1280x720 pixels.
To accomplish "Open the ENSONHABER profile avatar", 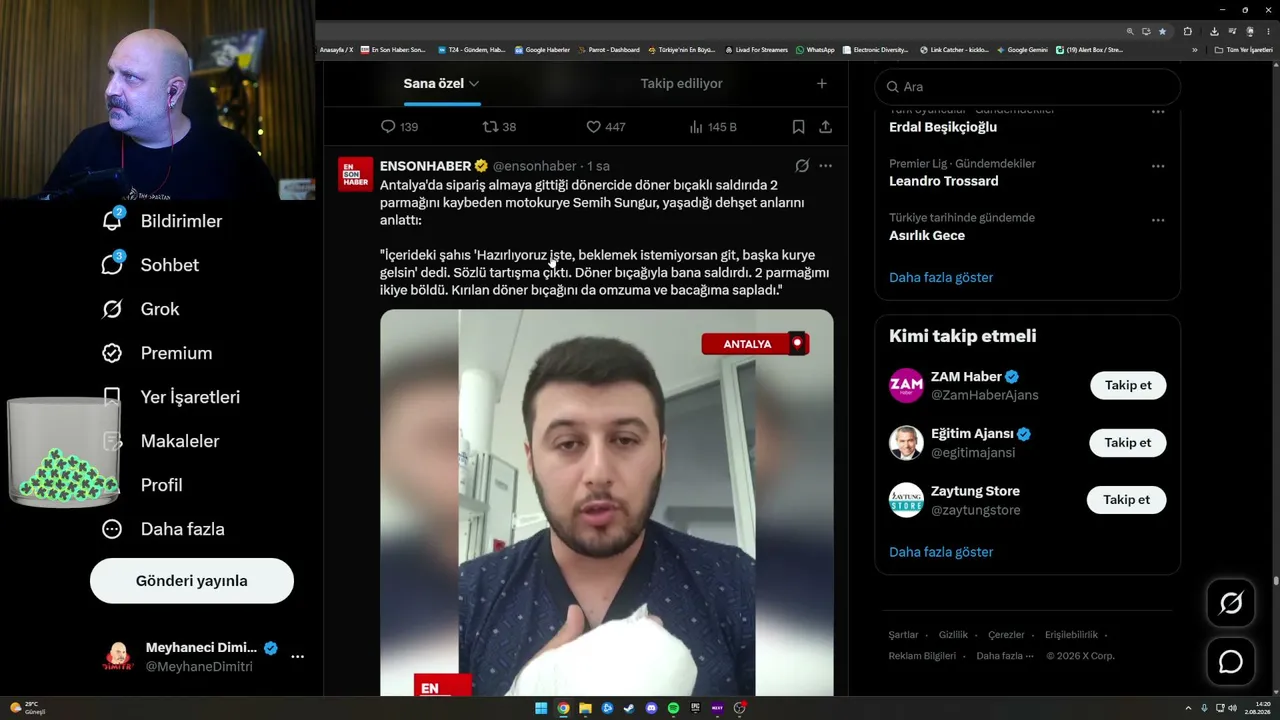I will [356, 174].
